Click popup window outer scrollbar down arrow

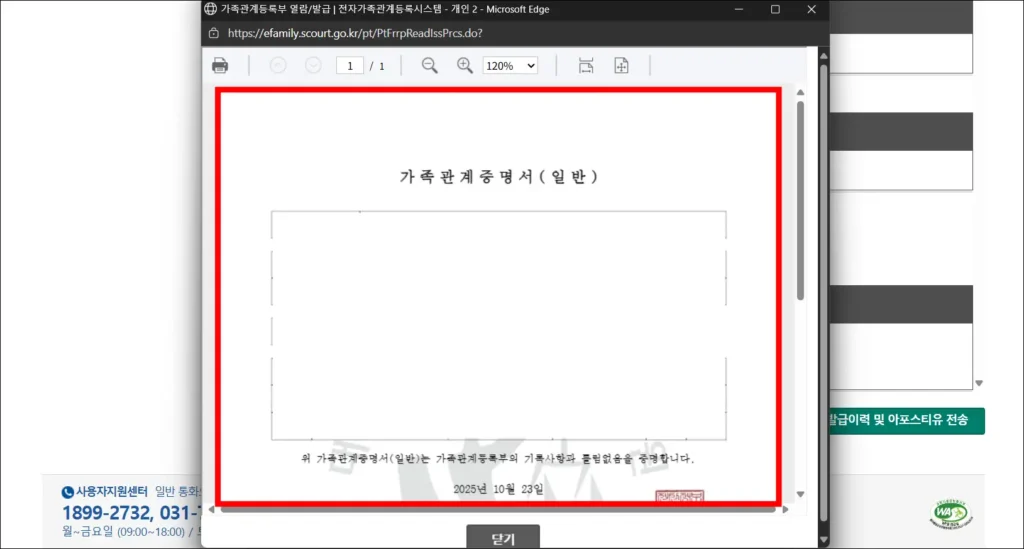(x=824, y=541)
